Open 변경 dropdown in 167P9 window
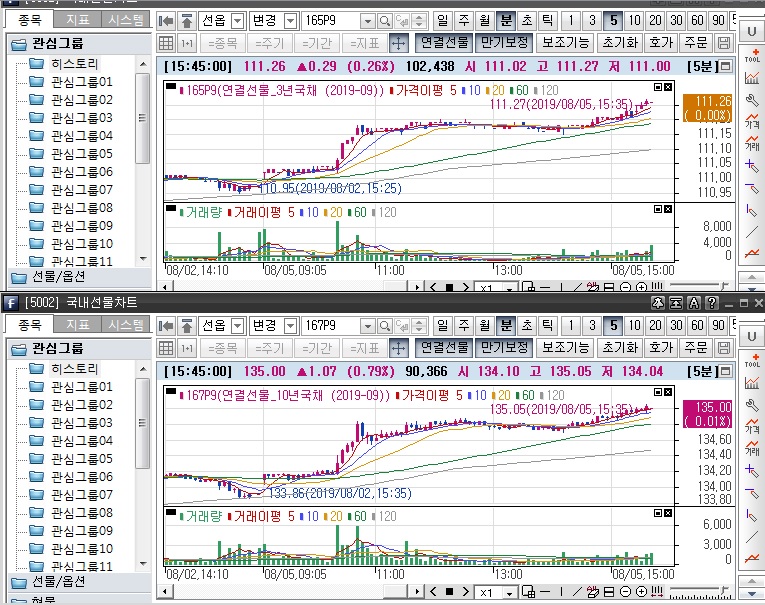 point(290,326)
